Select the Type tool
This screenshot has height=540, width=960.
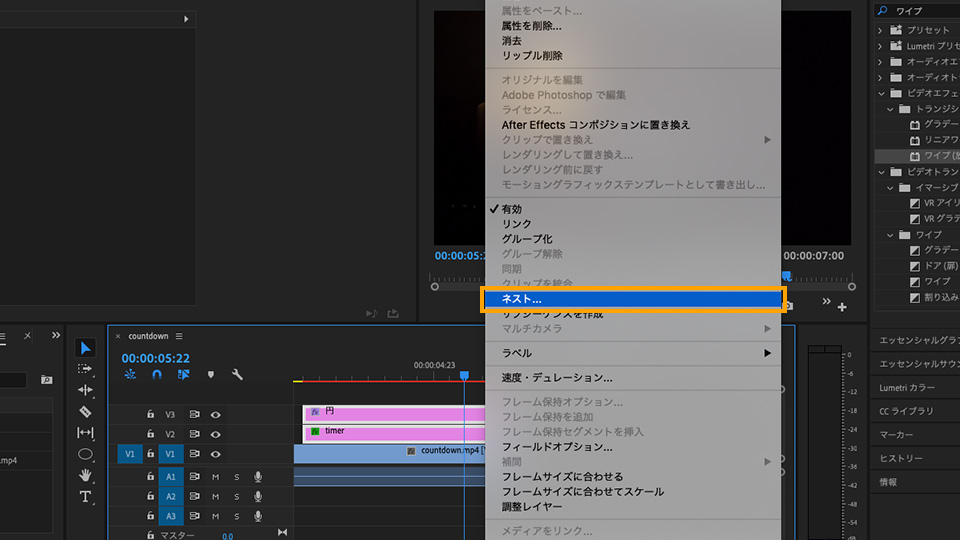point(85,497)
